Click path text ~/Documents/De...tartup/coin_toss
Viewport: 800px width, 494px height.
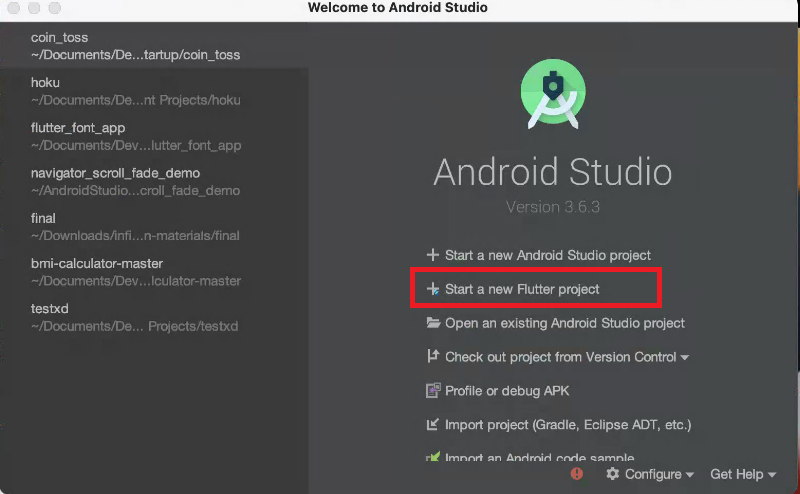(x=135, y=55)
